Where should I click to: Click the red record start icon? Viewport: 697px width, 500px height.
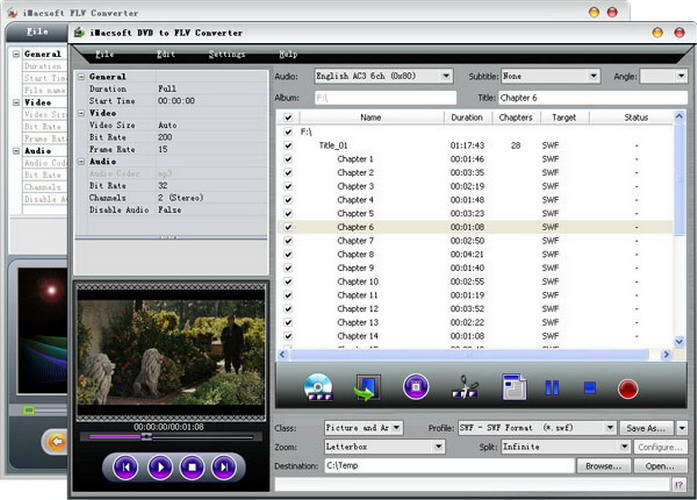click(x=628, y=387)
